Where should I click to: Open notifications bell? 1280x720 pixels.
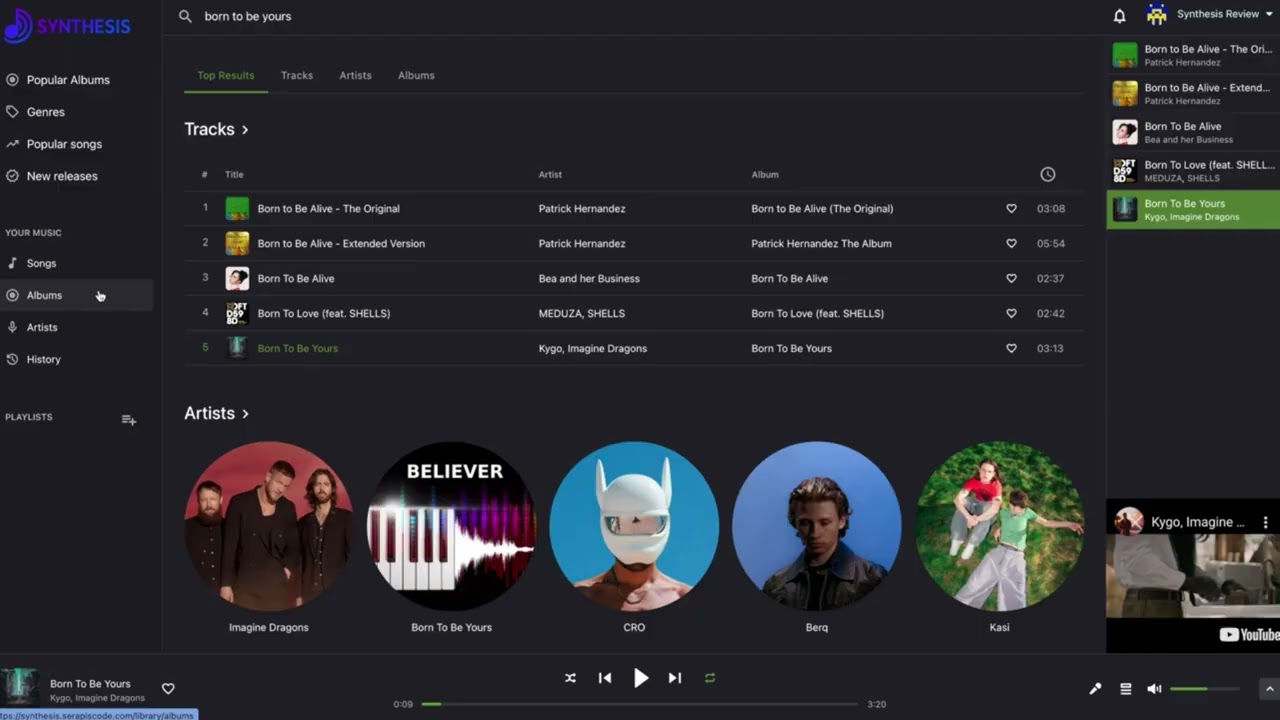[1120, 15]
